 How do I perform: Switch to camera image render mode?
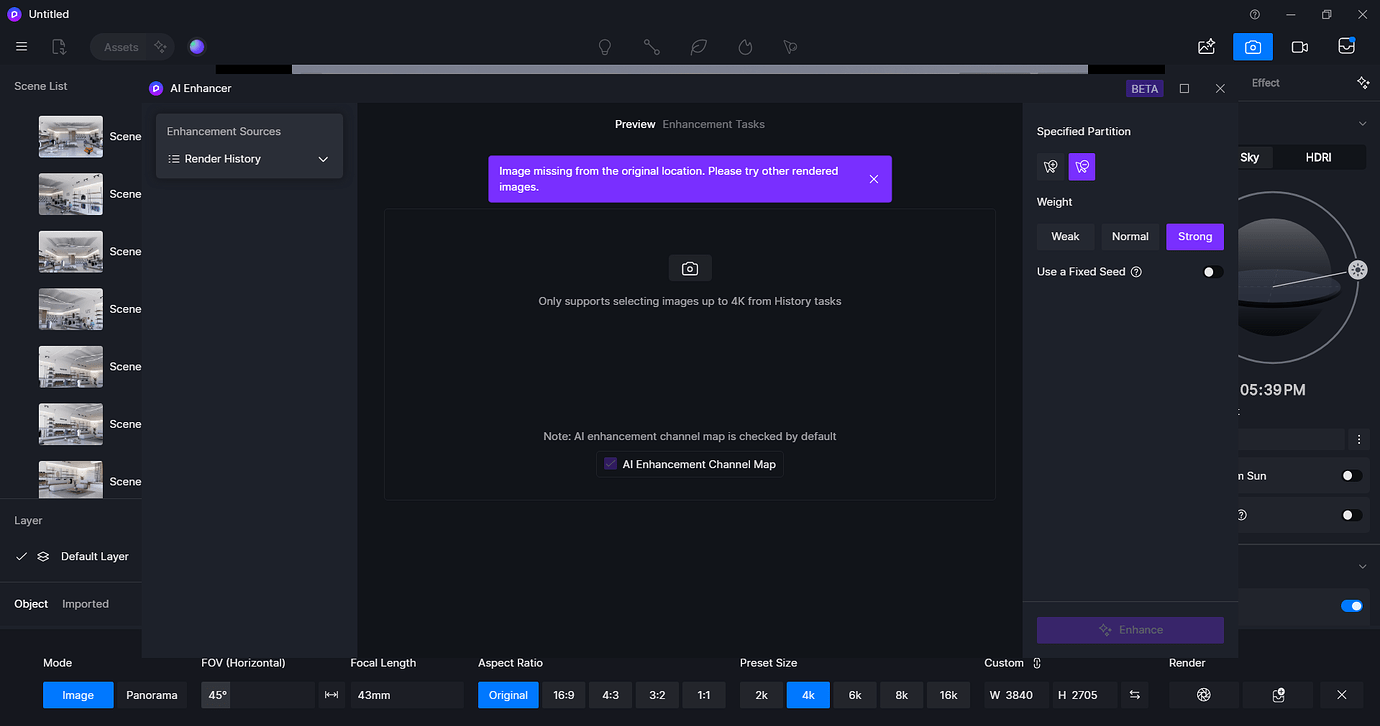[1253, 47]
